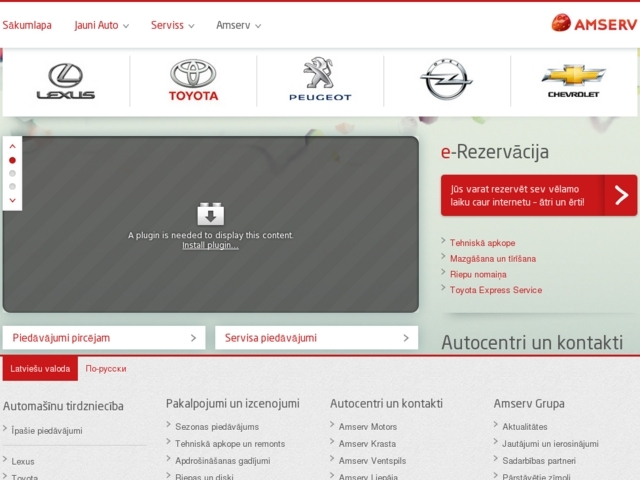Open Sadarbības partneri link
This screenshot has width=640, height=480.
pyautogui.click(x=539, y=461)
